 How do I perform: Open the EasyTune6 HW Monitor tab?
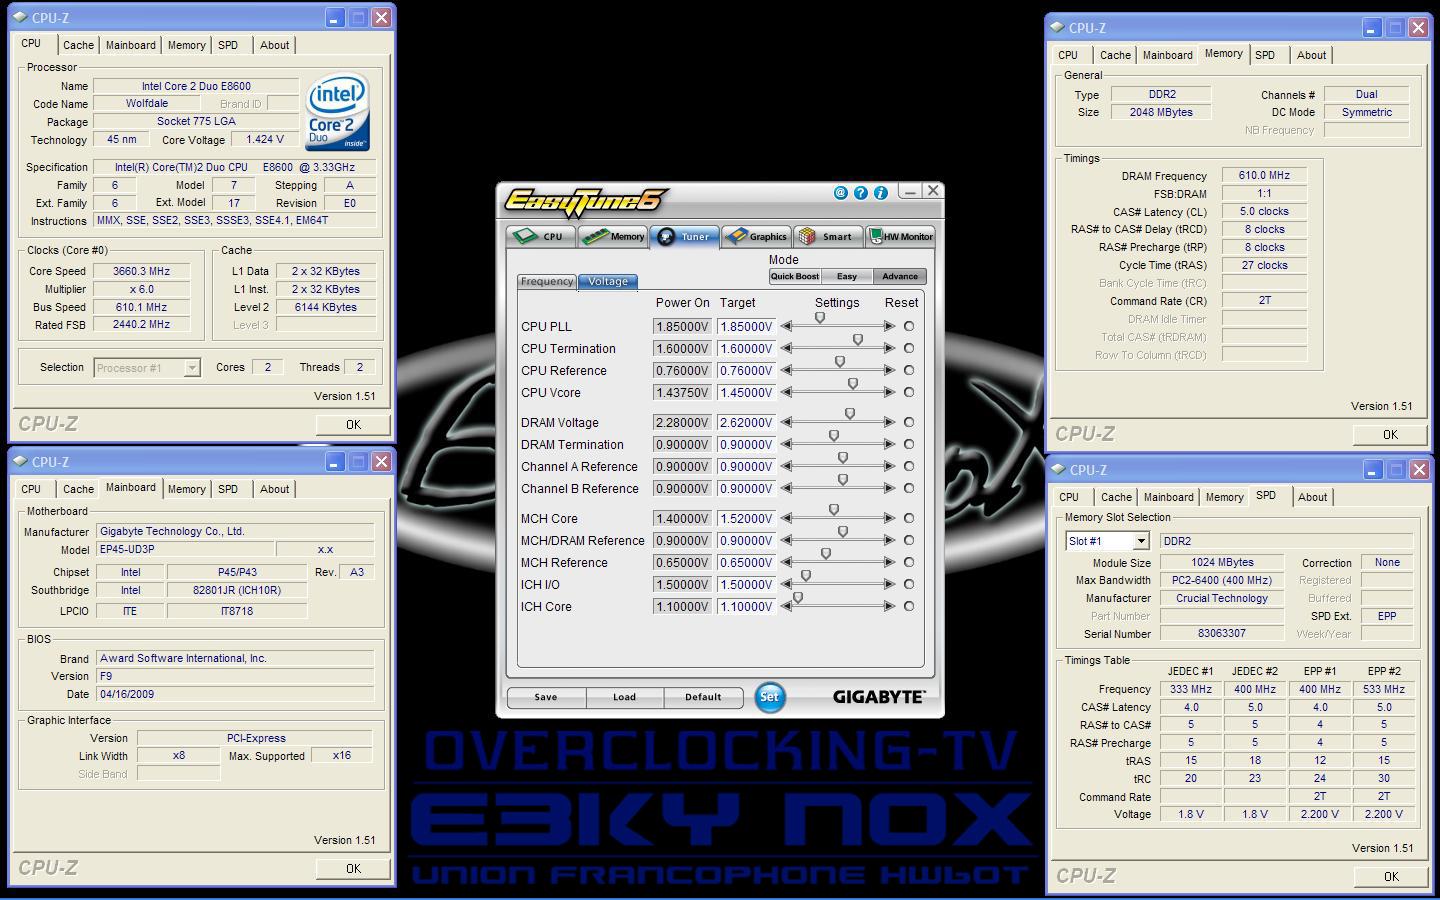[900, 237]
